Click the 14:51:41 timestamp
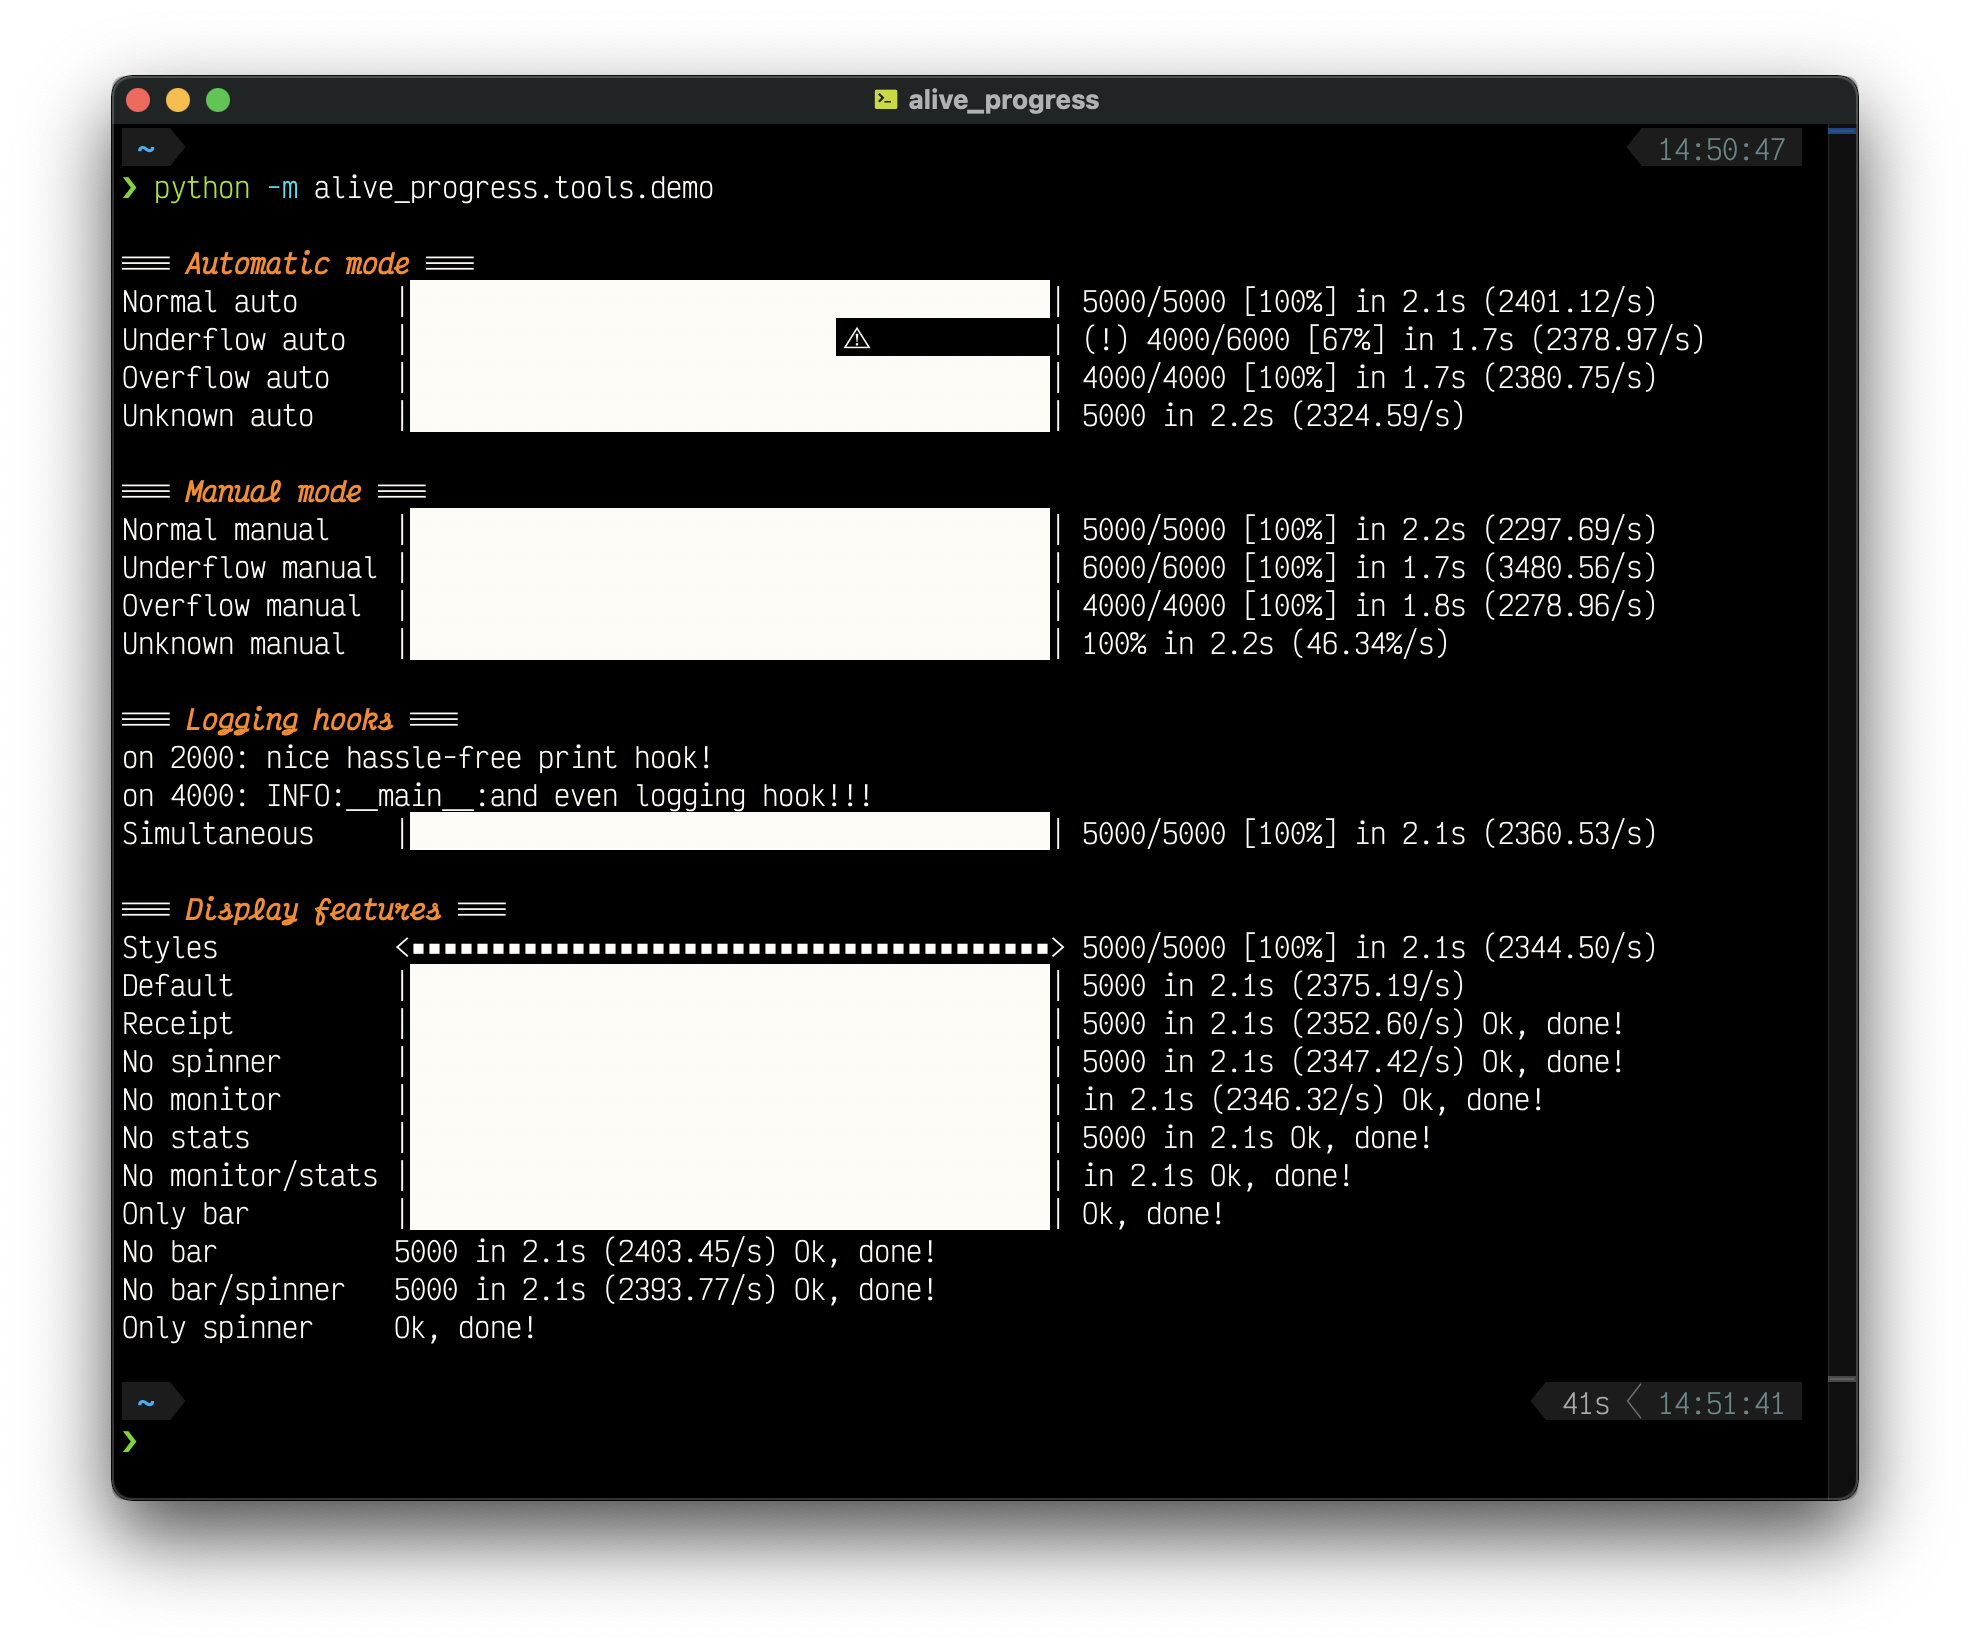This screenshot has height=1648, width=1970. click(x=1721, y=1403)
